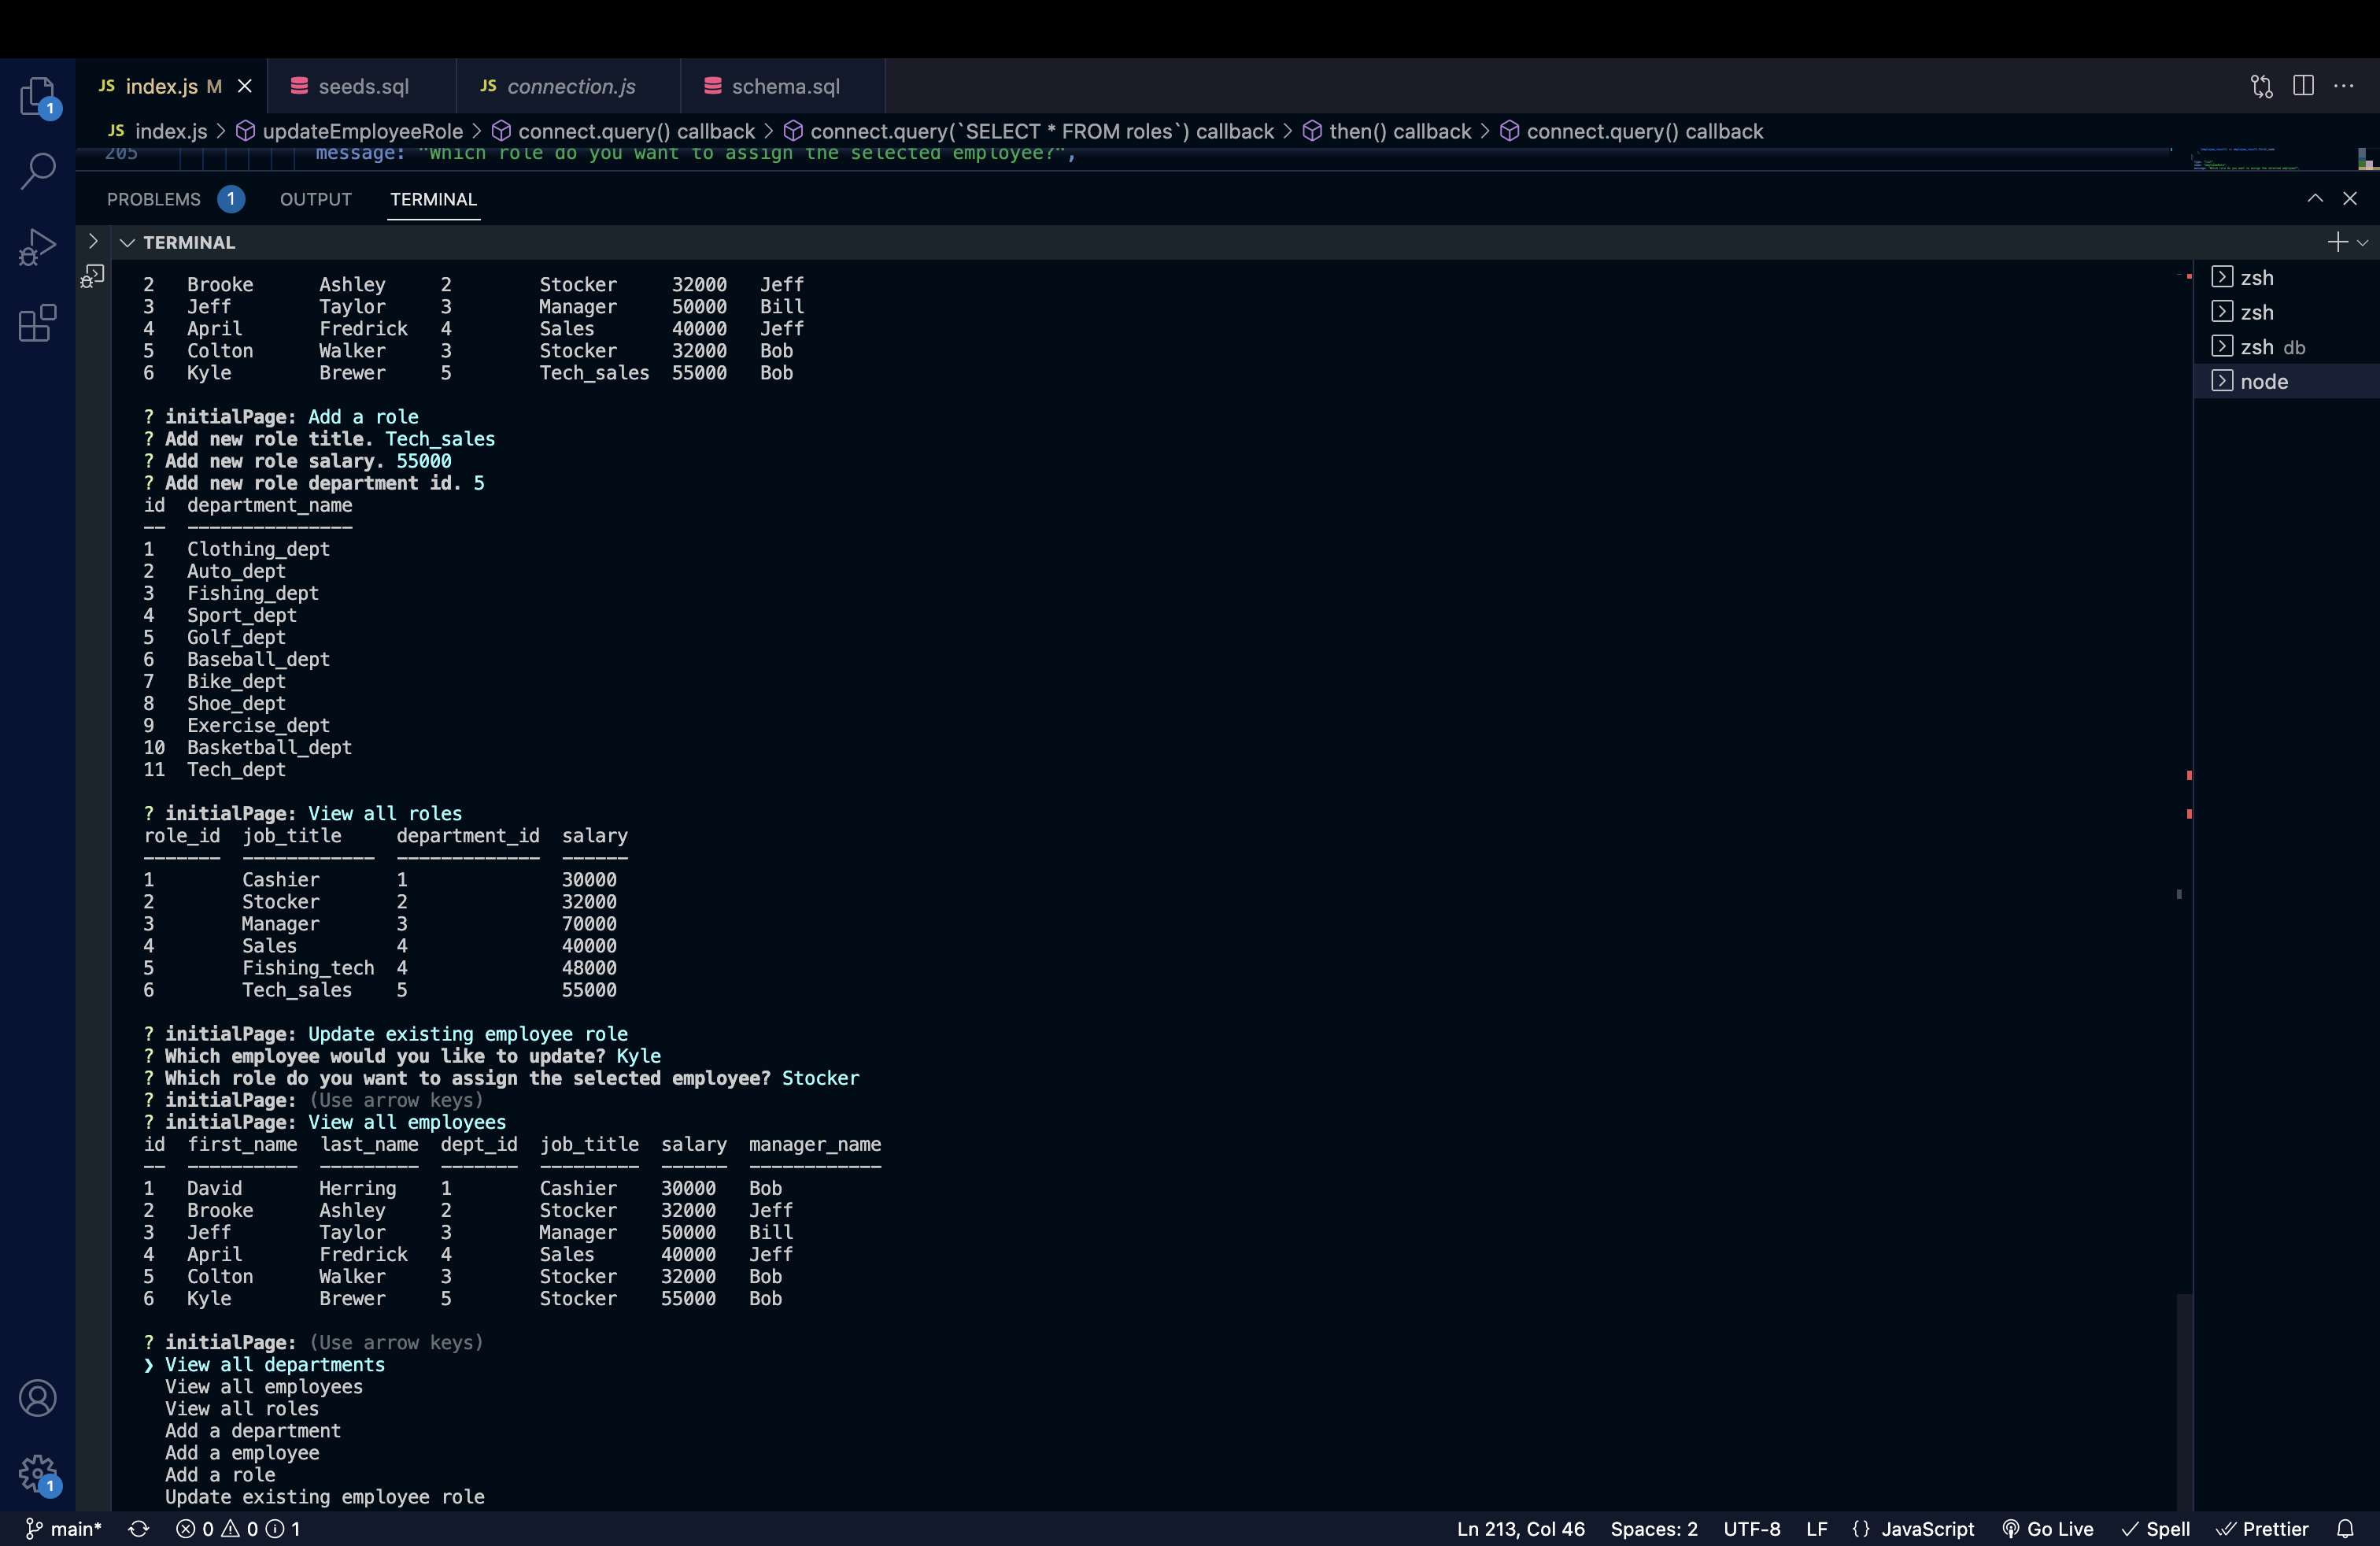Image resolution: width=2380 pixels, height=1546 pixels.
Task: Click the then() callback breadcrumb
Action: click(1388, 131)
